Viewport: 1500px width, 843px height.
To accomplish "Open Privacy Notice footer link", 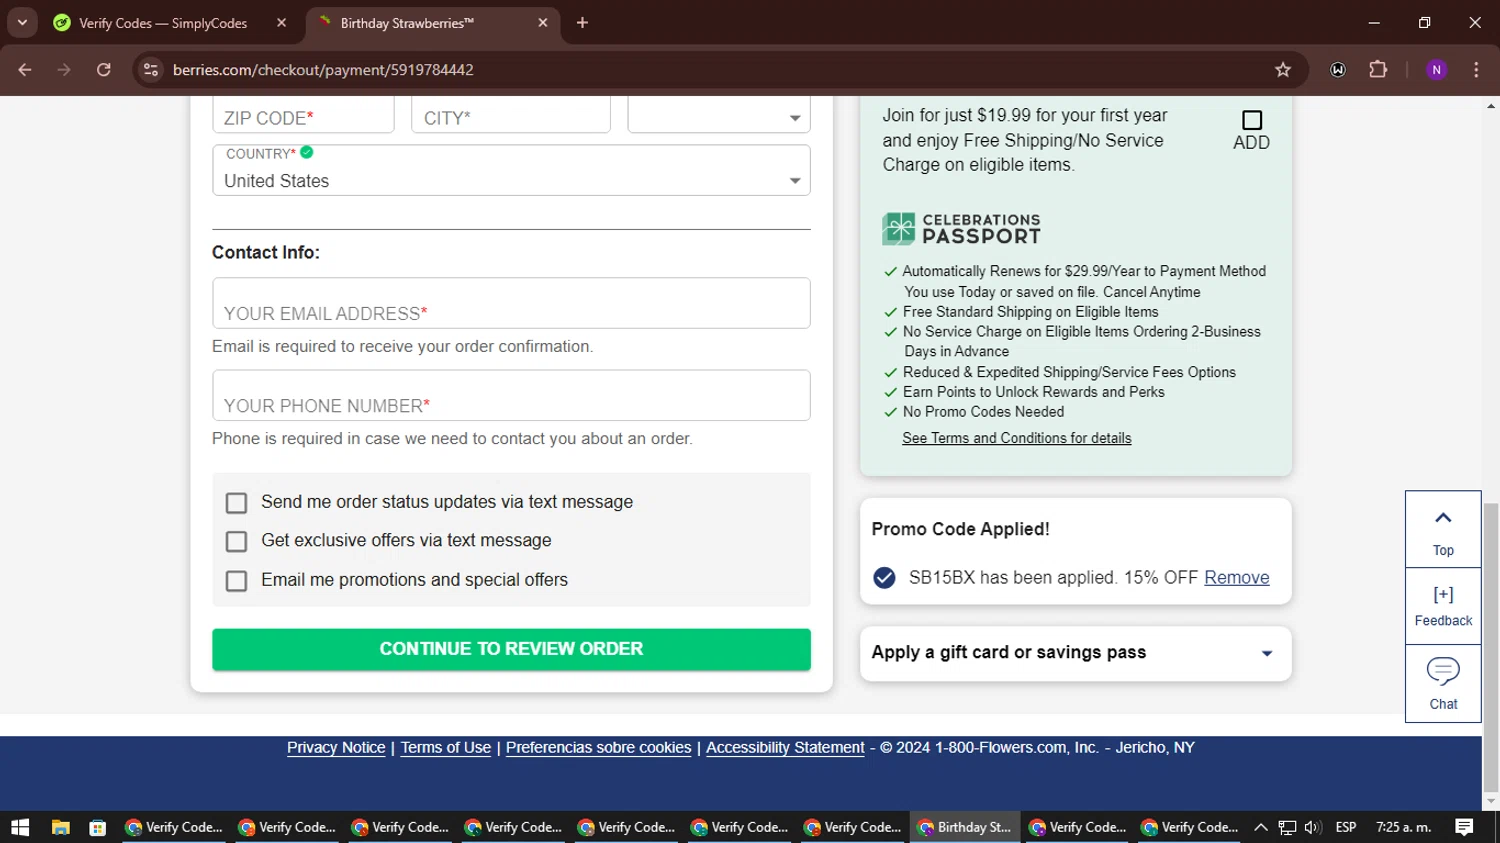I will click(336, 747).
